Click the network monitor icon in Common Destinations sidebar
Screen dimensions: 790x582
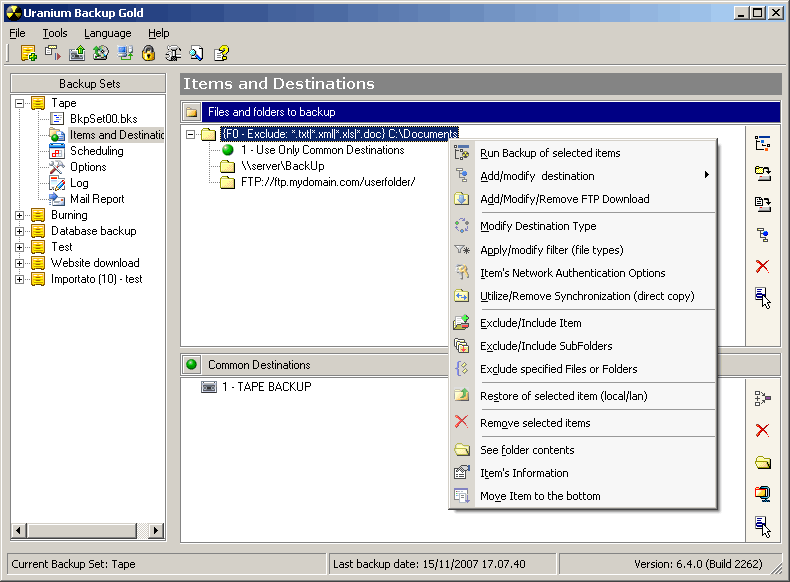763,493
